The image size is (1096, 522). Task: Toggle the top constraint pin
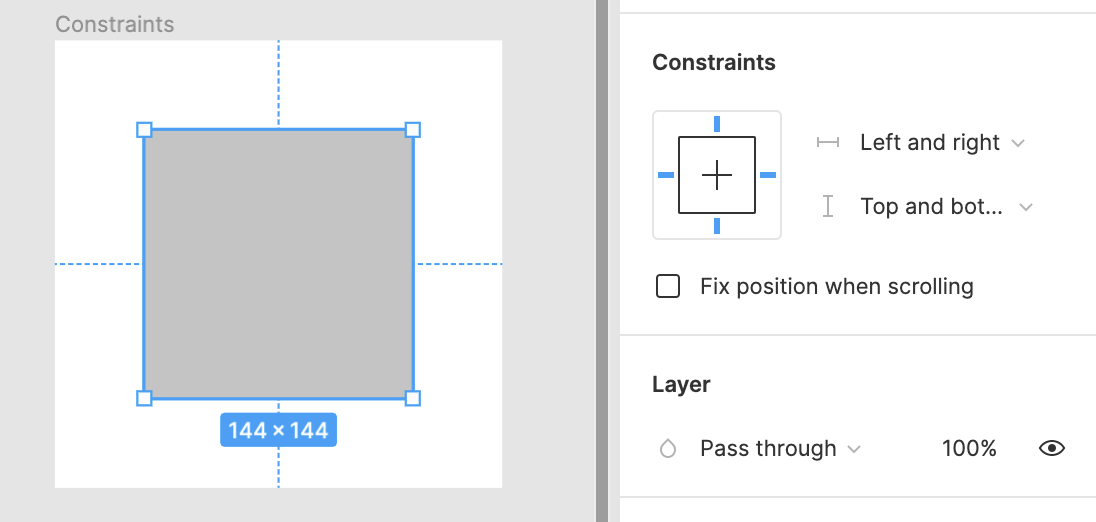coord(716,124)
